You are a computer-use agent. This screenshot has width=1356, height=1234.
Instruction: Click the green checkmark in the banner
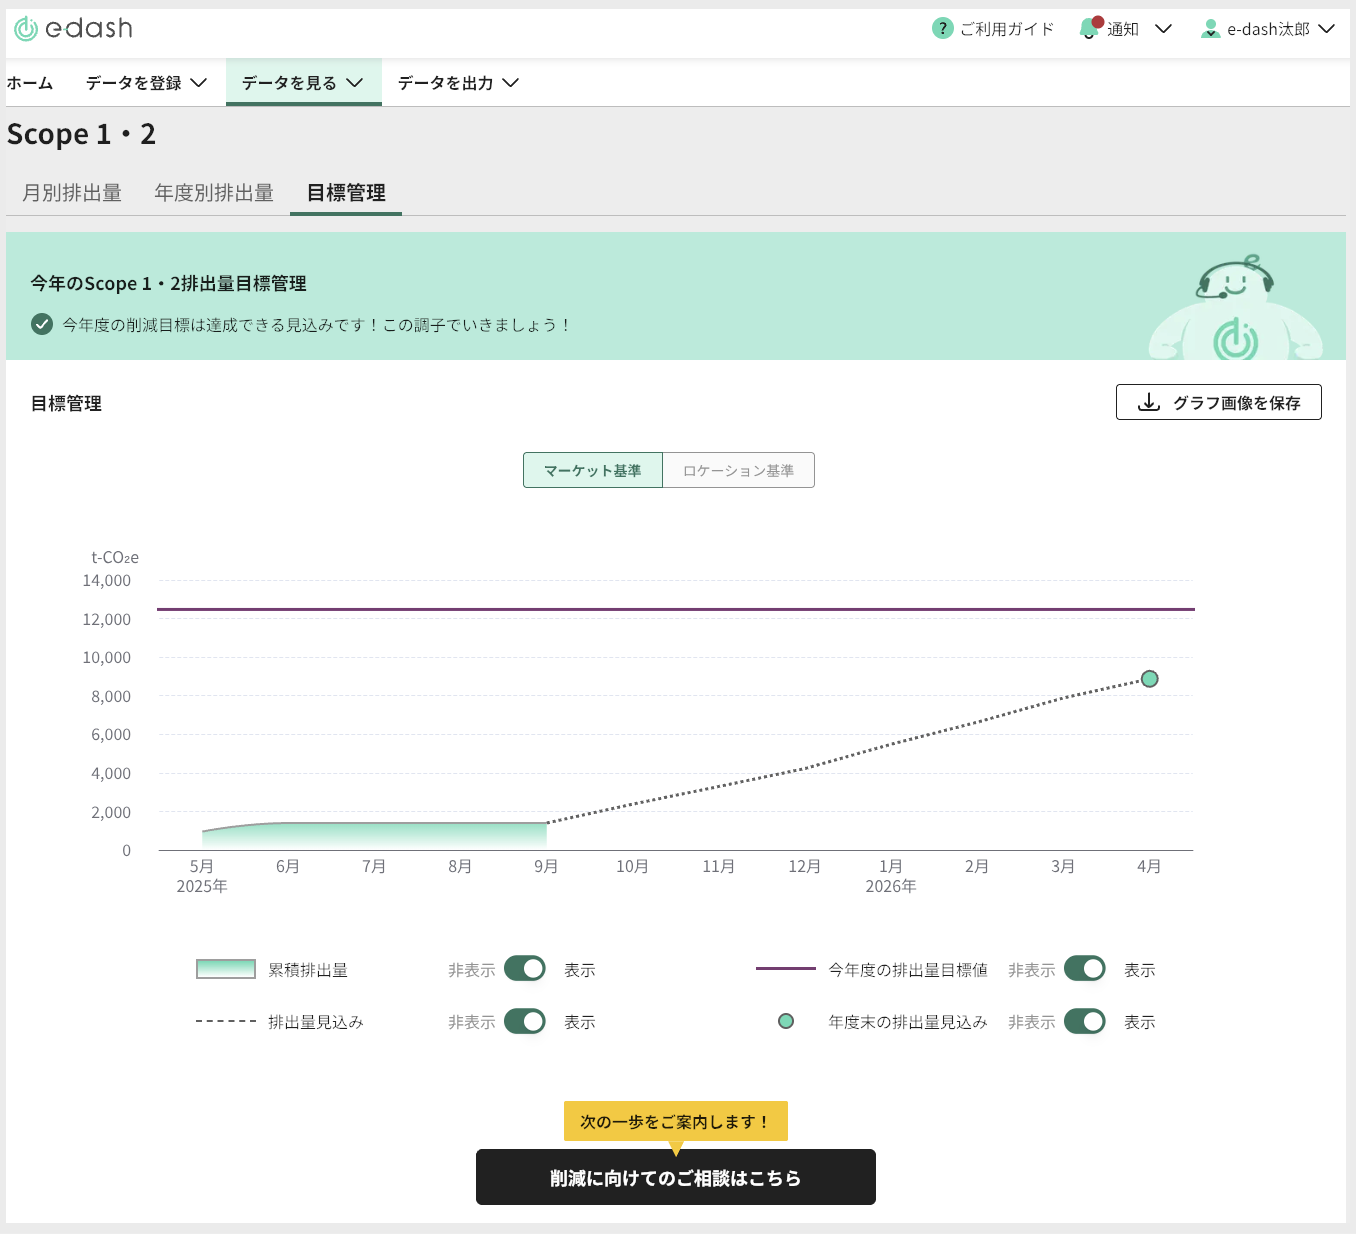40,324
